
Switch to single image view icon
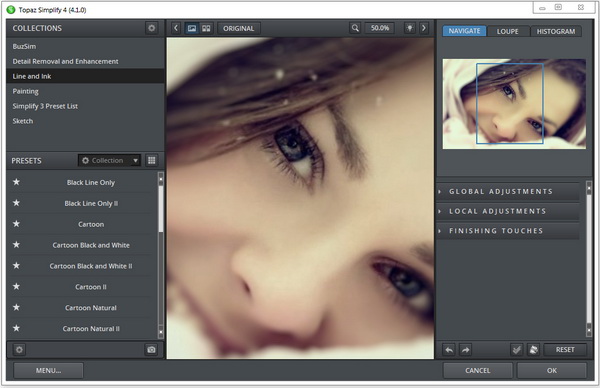click(x=192, y=28)
